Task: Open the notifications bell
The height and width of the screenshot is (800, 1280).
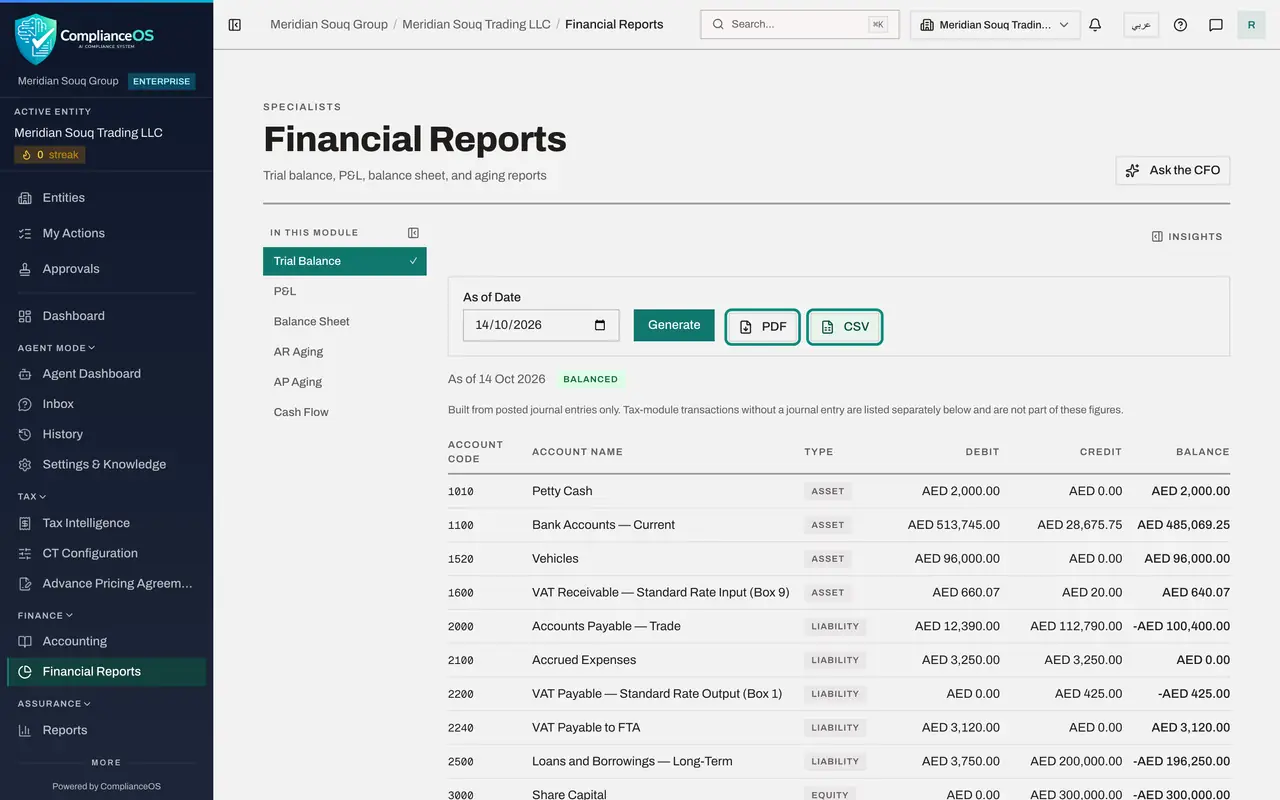Action: coord(1095,25)
